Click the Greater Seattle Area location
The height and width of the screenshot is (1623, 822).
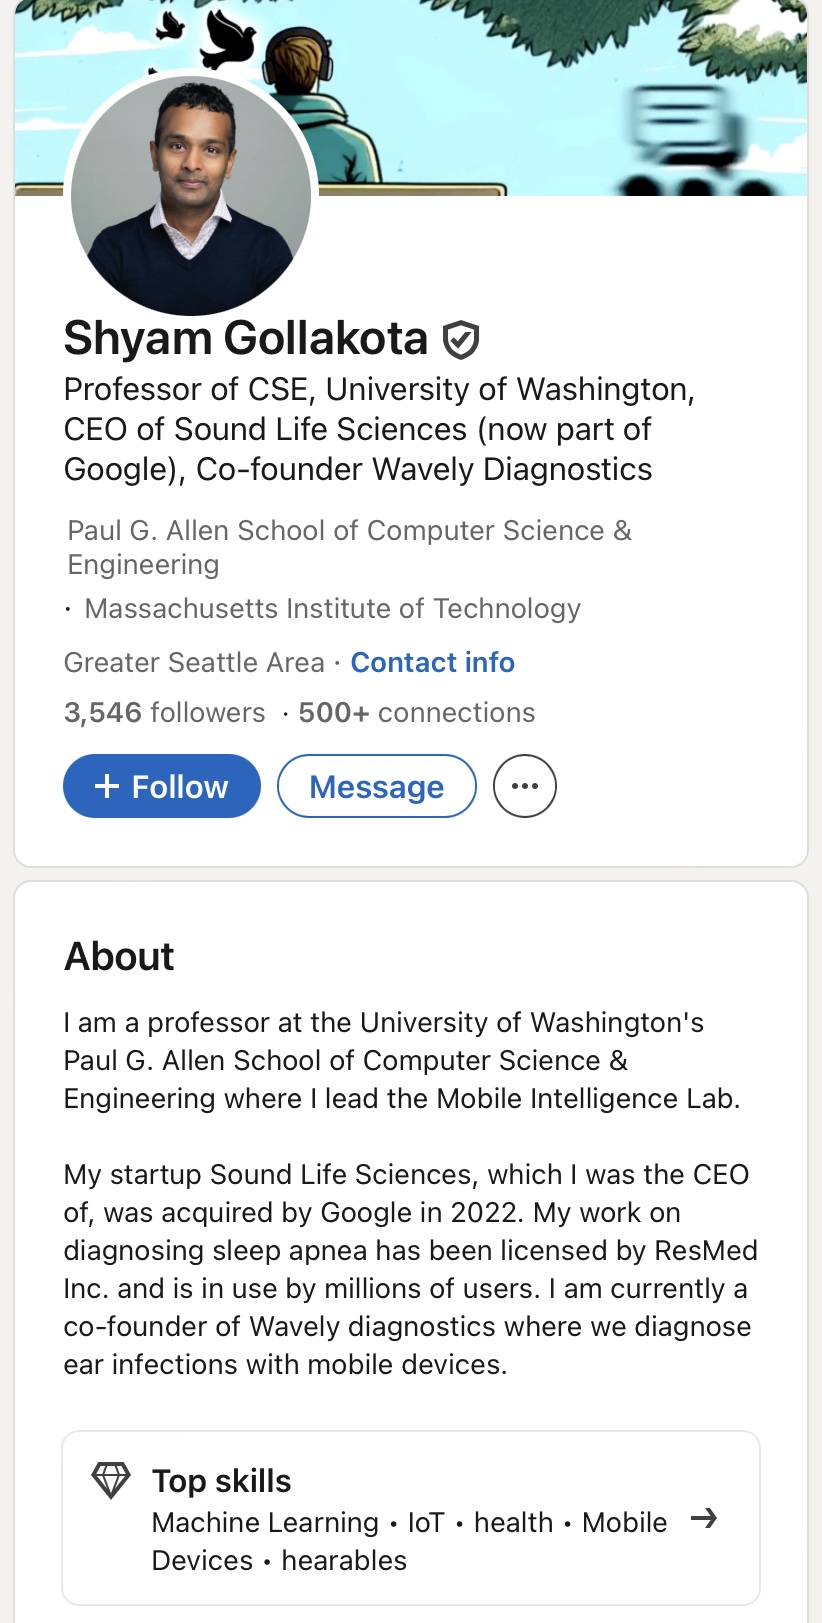pyautogui.click(x=194, y=662)
